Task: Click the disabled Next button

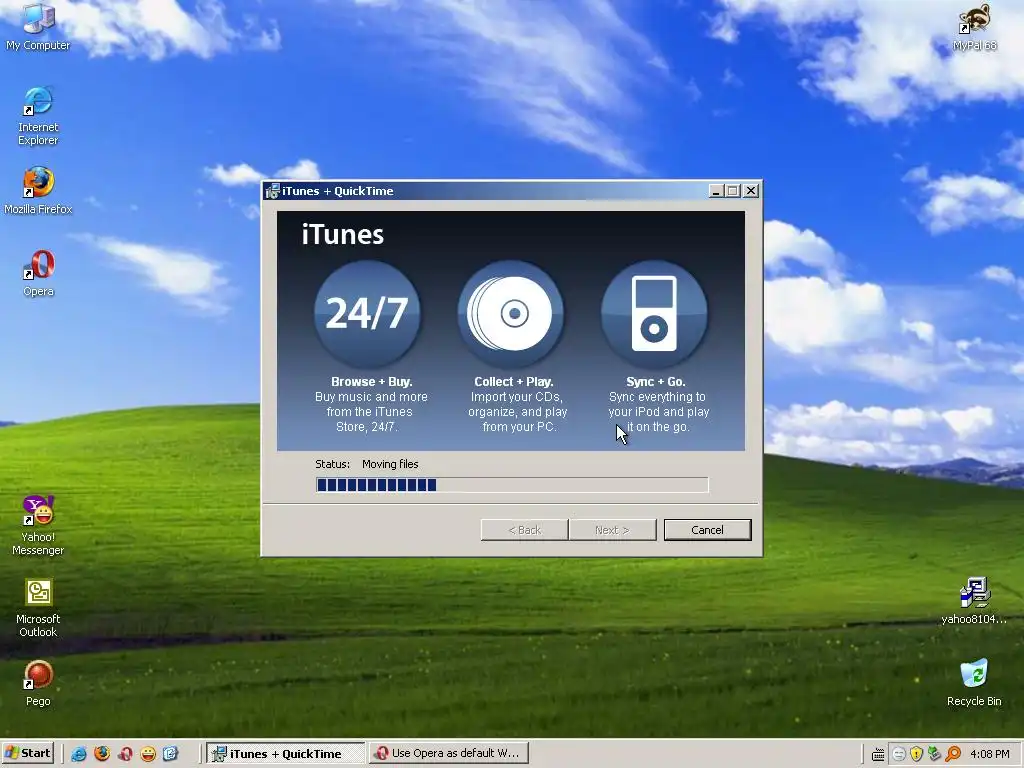Action: coord(612,530)
